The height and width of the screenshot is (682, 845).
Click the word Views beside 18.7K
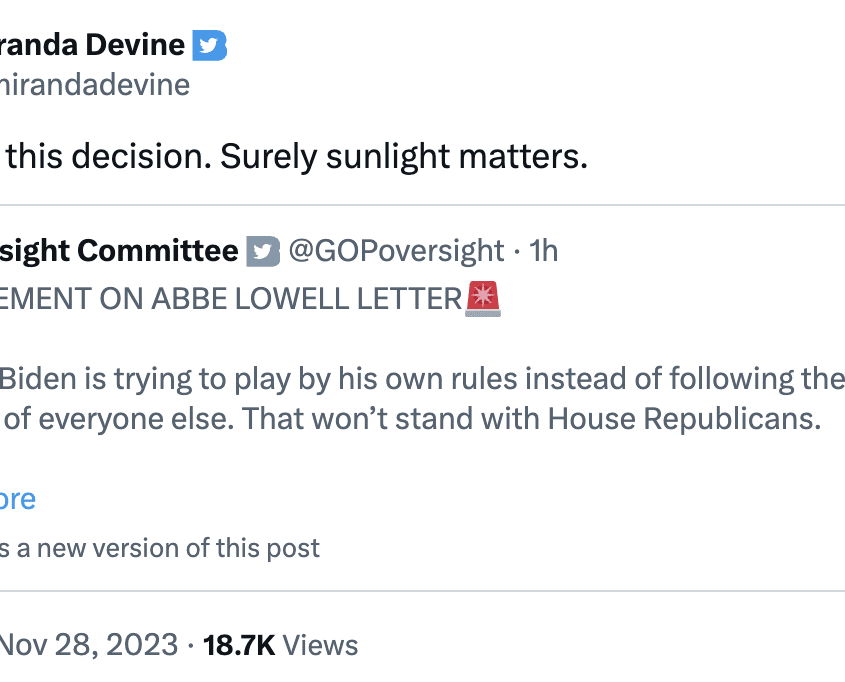click(x=320, y=645)
